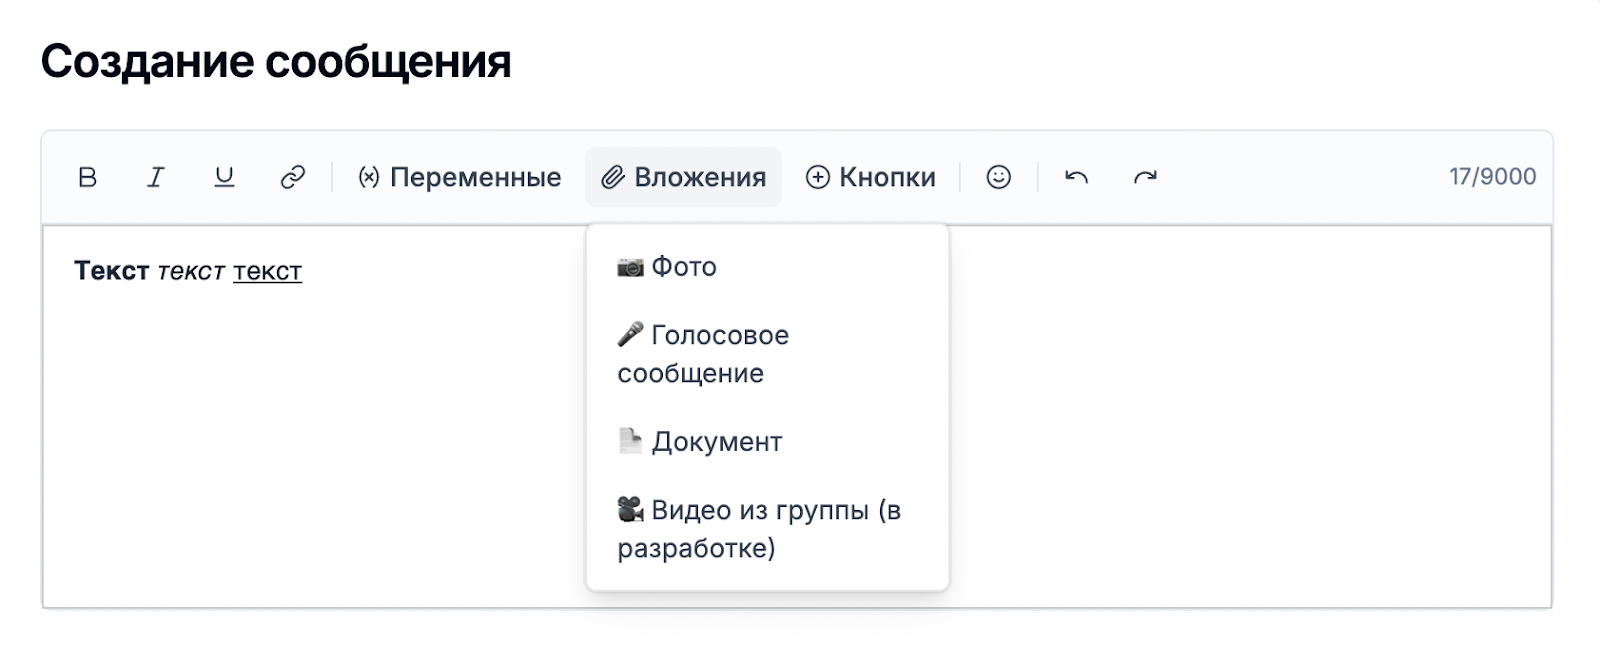
Task: Click the paperclip icon in Вложения
Action: tap(612, 178)
